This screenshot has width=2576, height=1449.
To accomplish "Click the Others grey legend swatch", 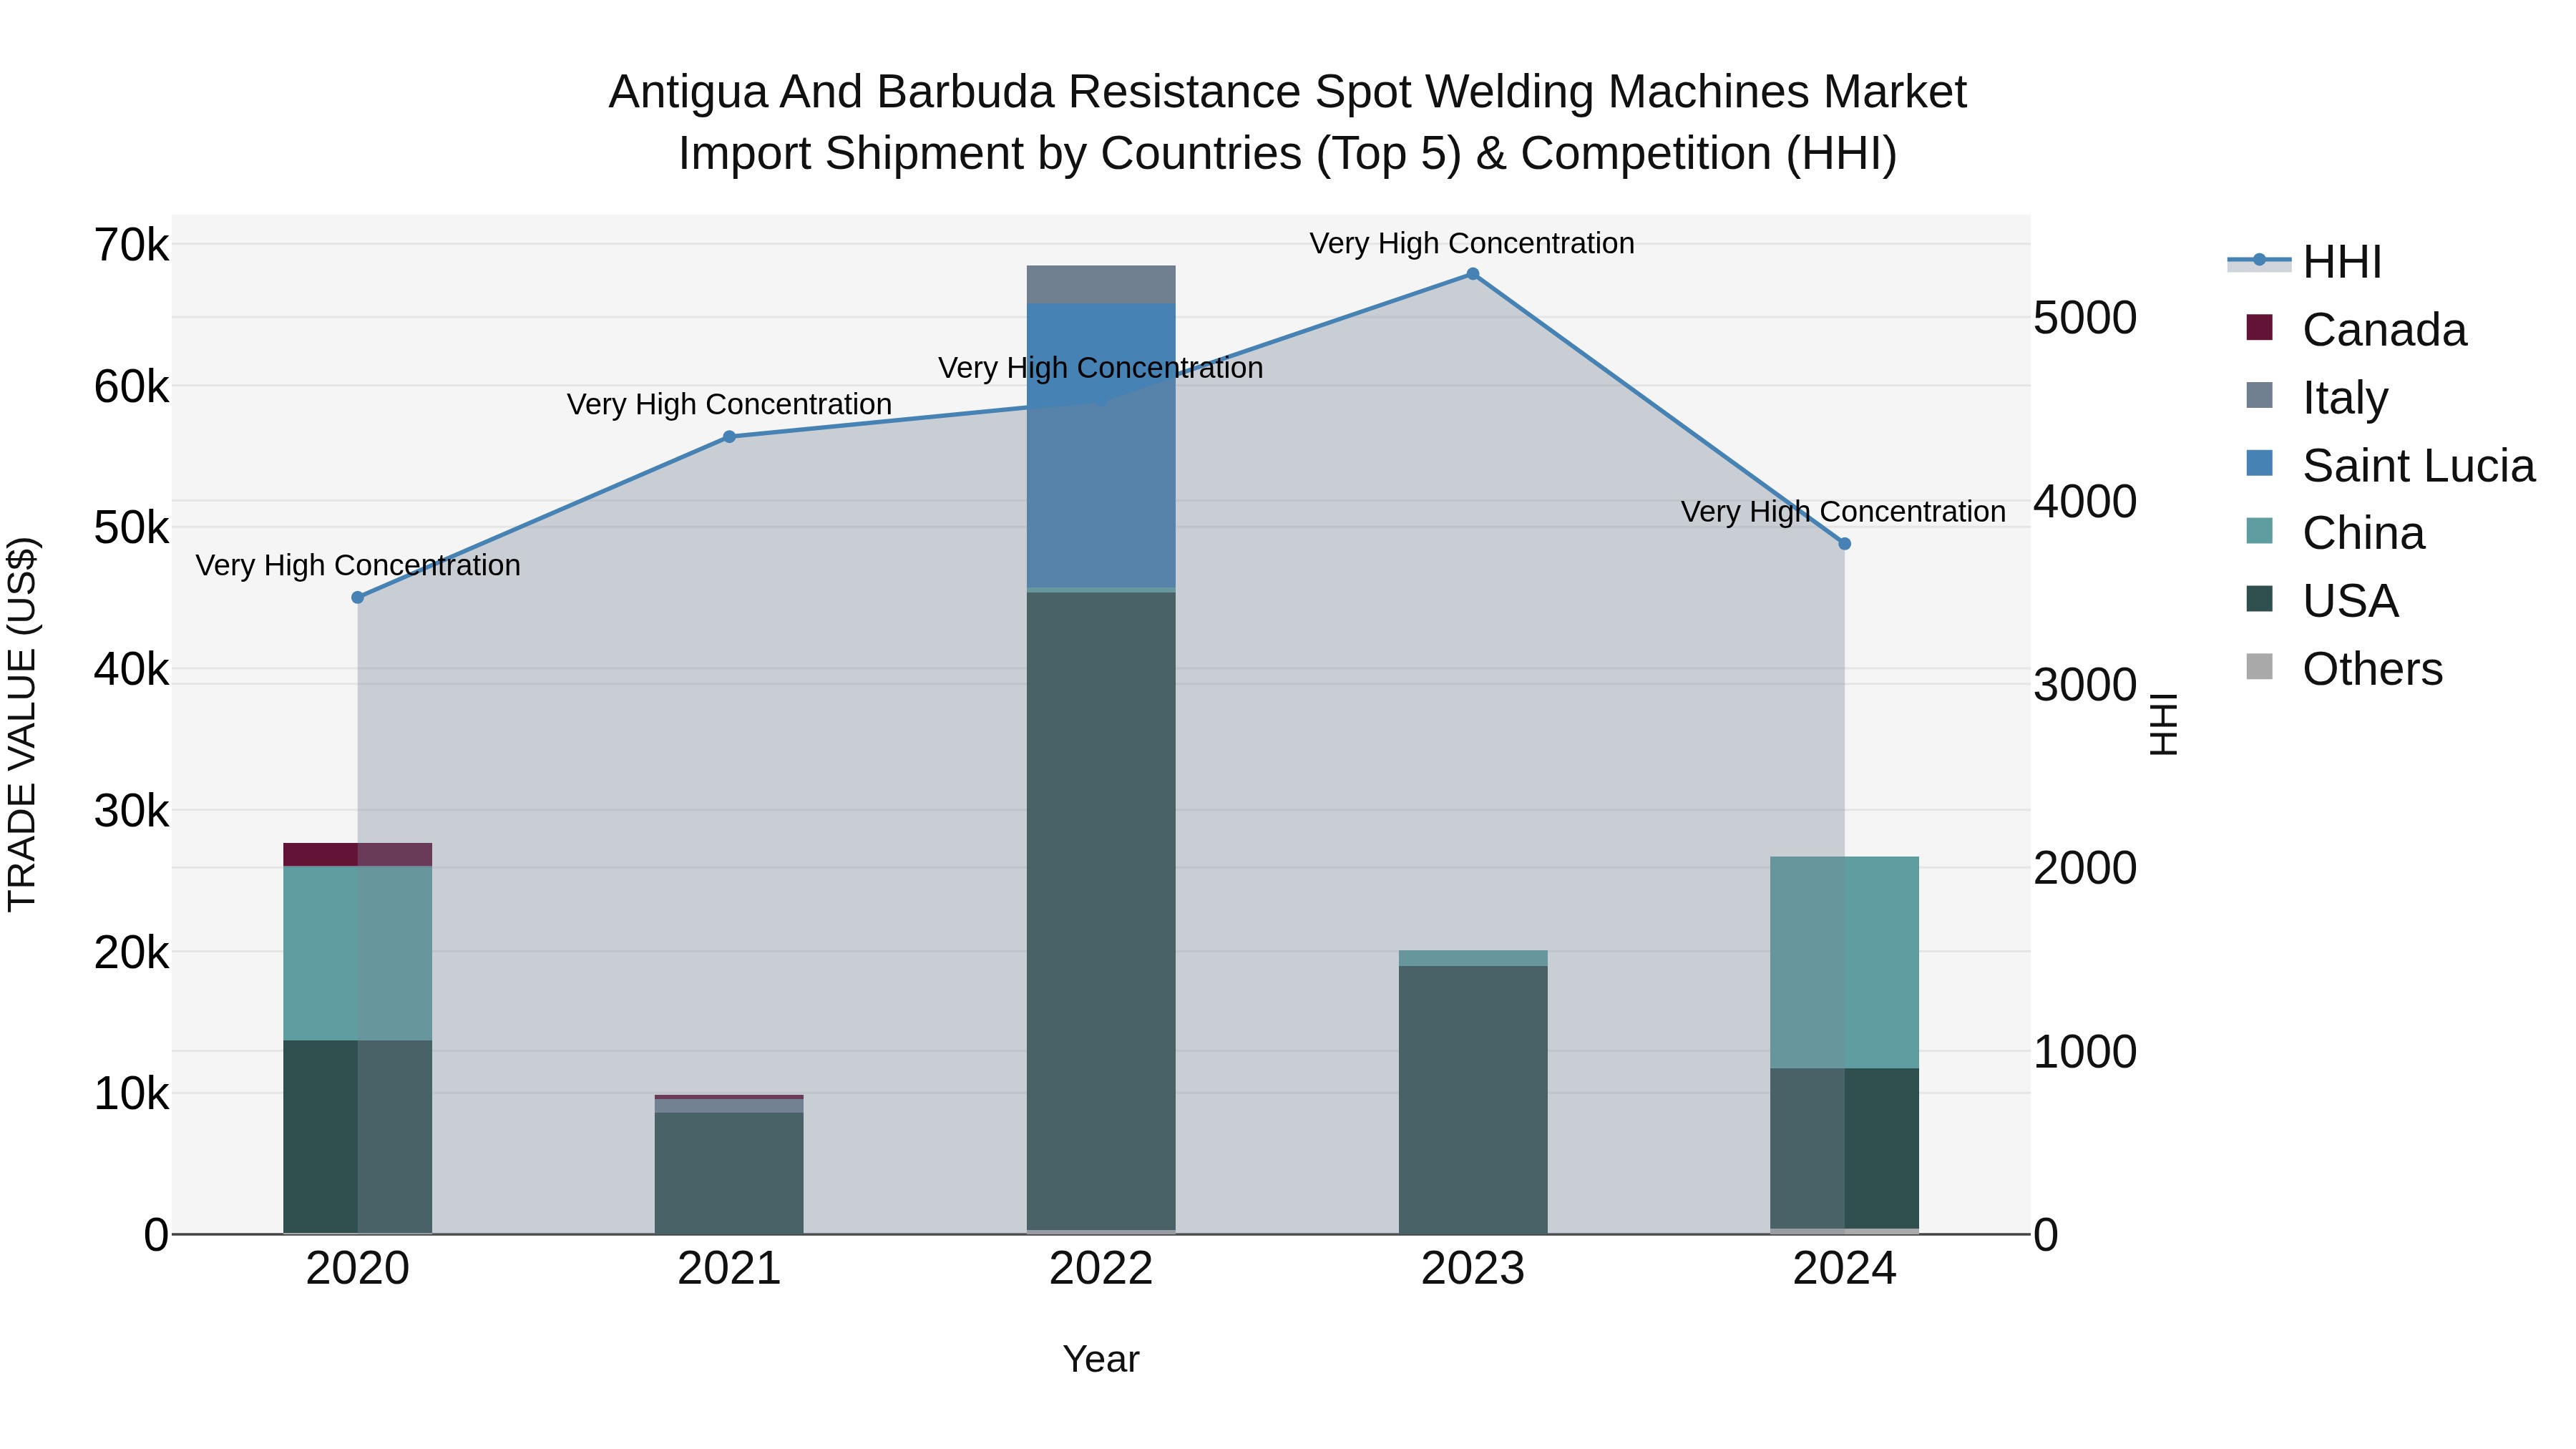I will (2259, 667).
